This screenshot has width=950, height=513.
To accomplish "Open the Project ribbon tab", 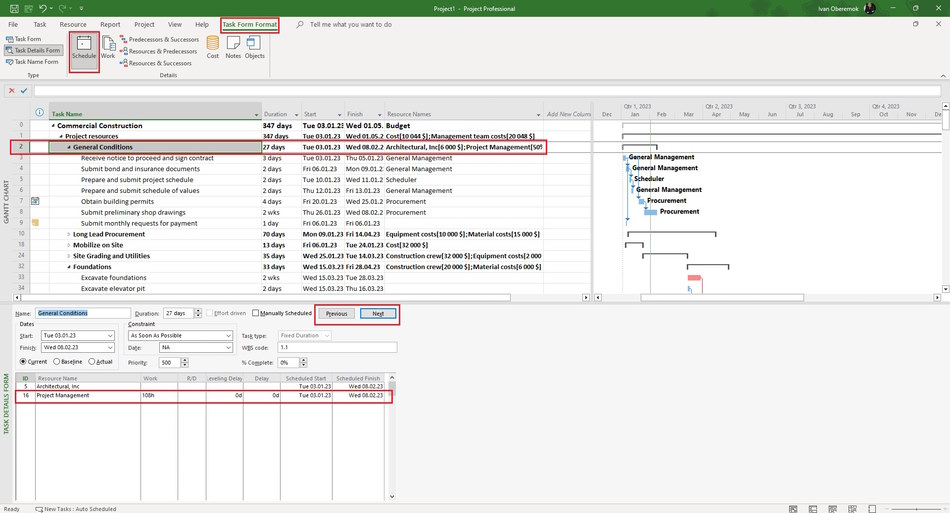I will [x=144, y=25].
